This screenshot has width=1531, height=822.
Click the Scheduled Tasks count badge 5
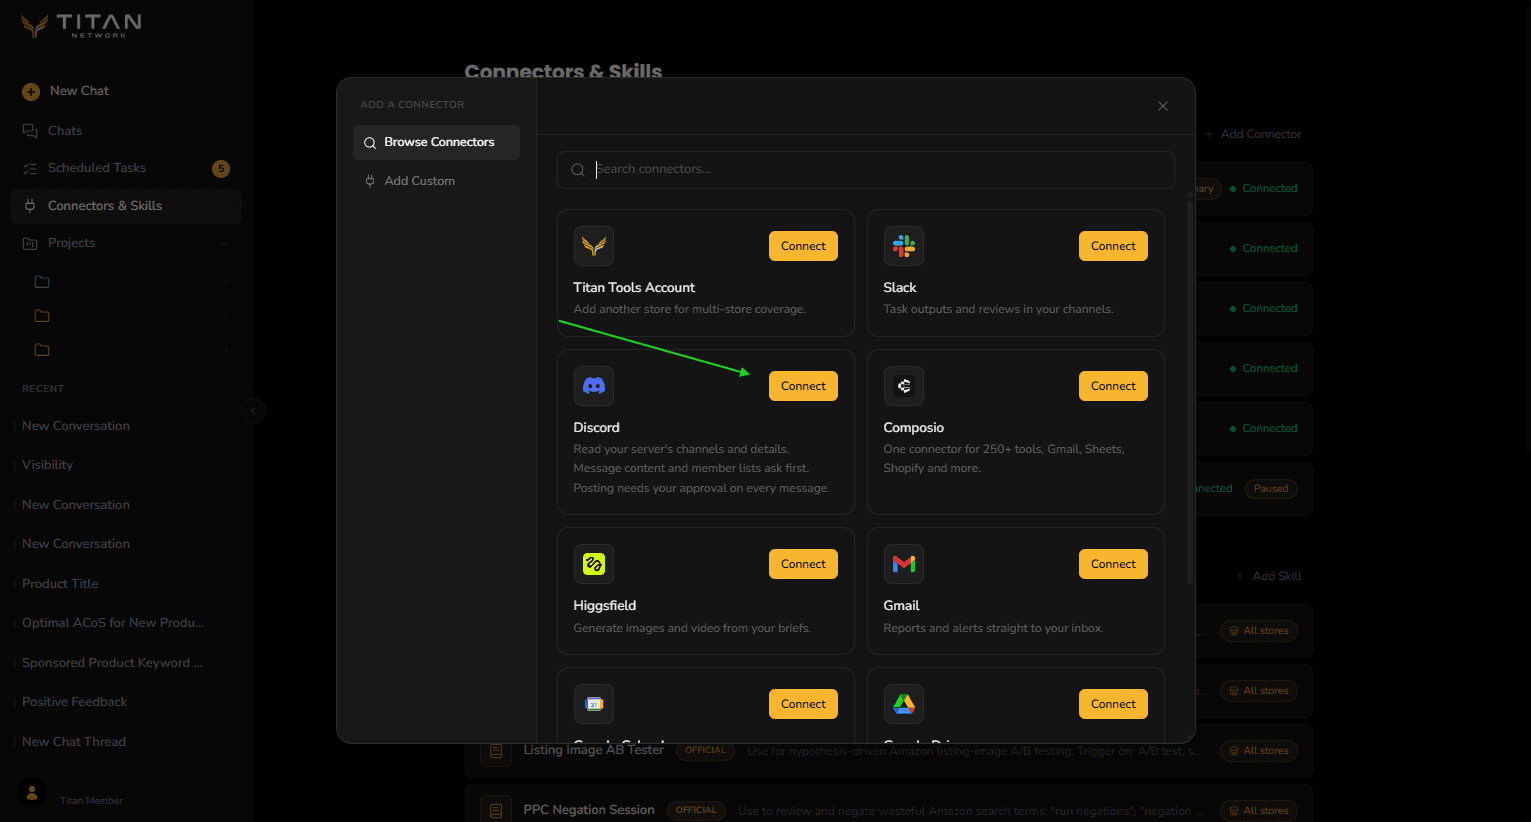[221, 169]
